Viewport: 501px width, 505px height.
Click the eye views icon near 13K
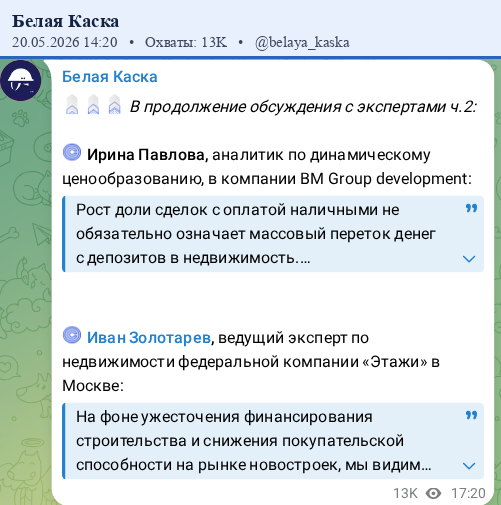(x=433, y=493)
